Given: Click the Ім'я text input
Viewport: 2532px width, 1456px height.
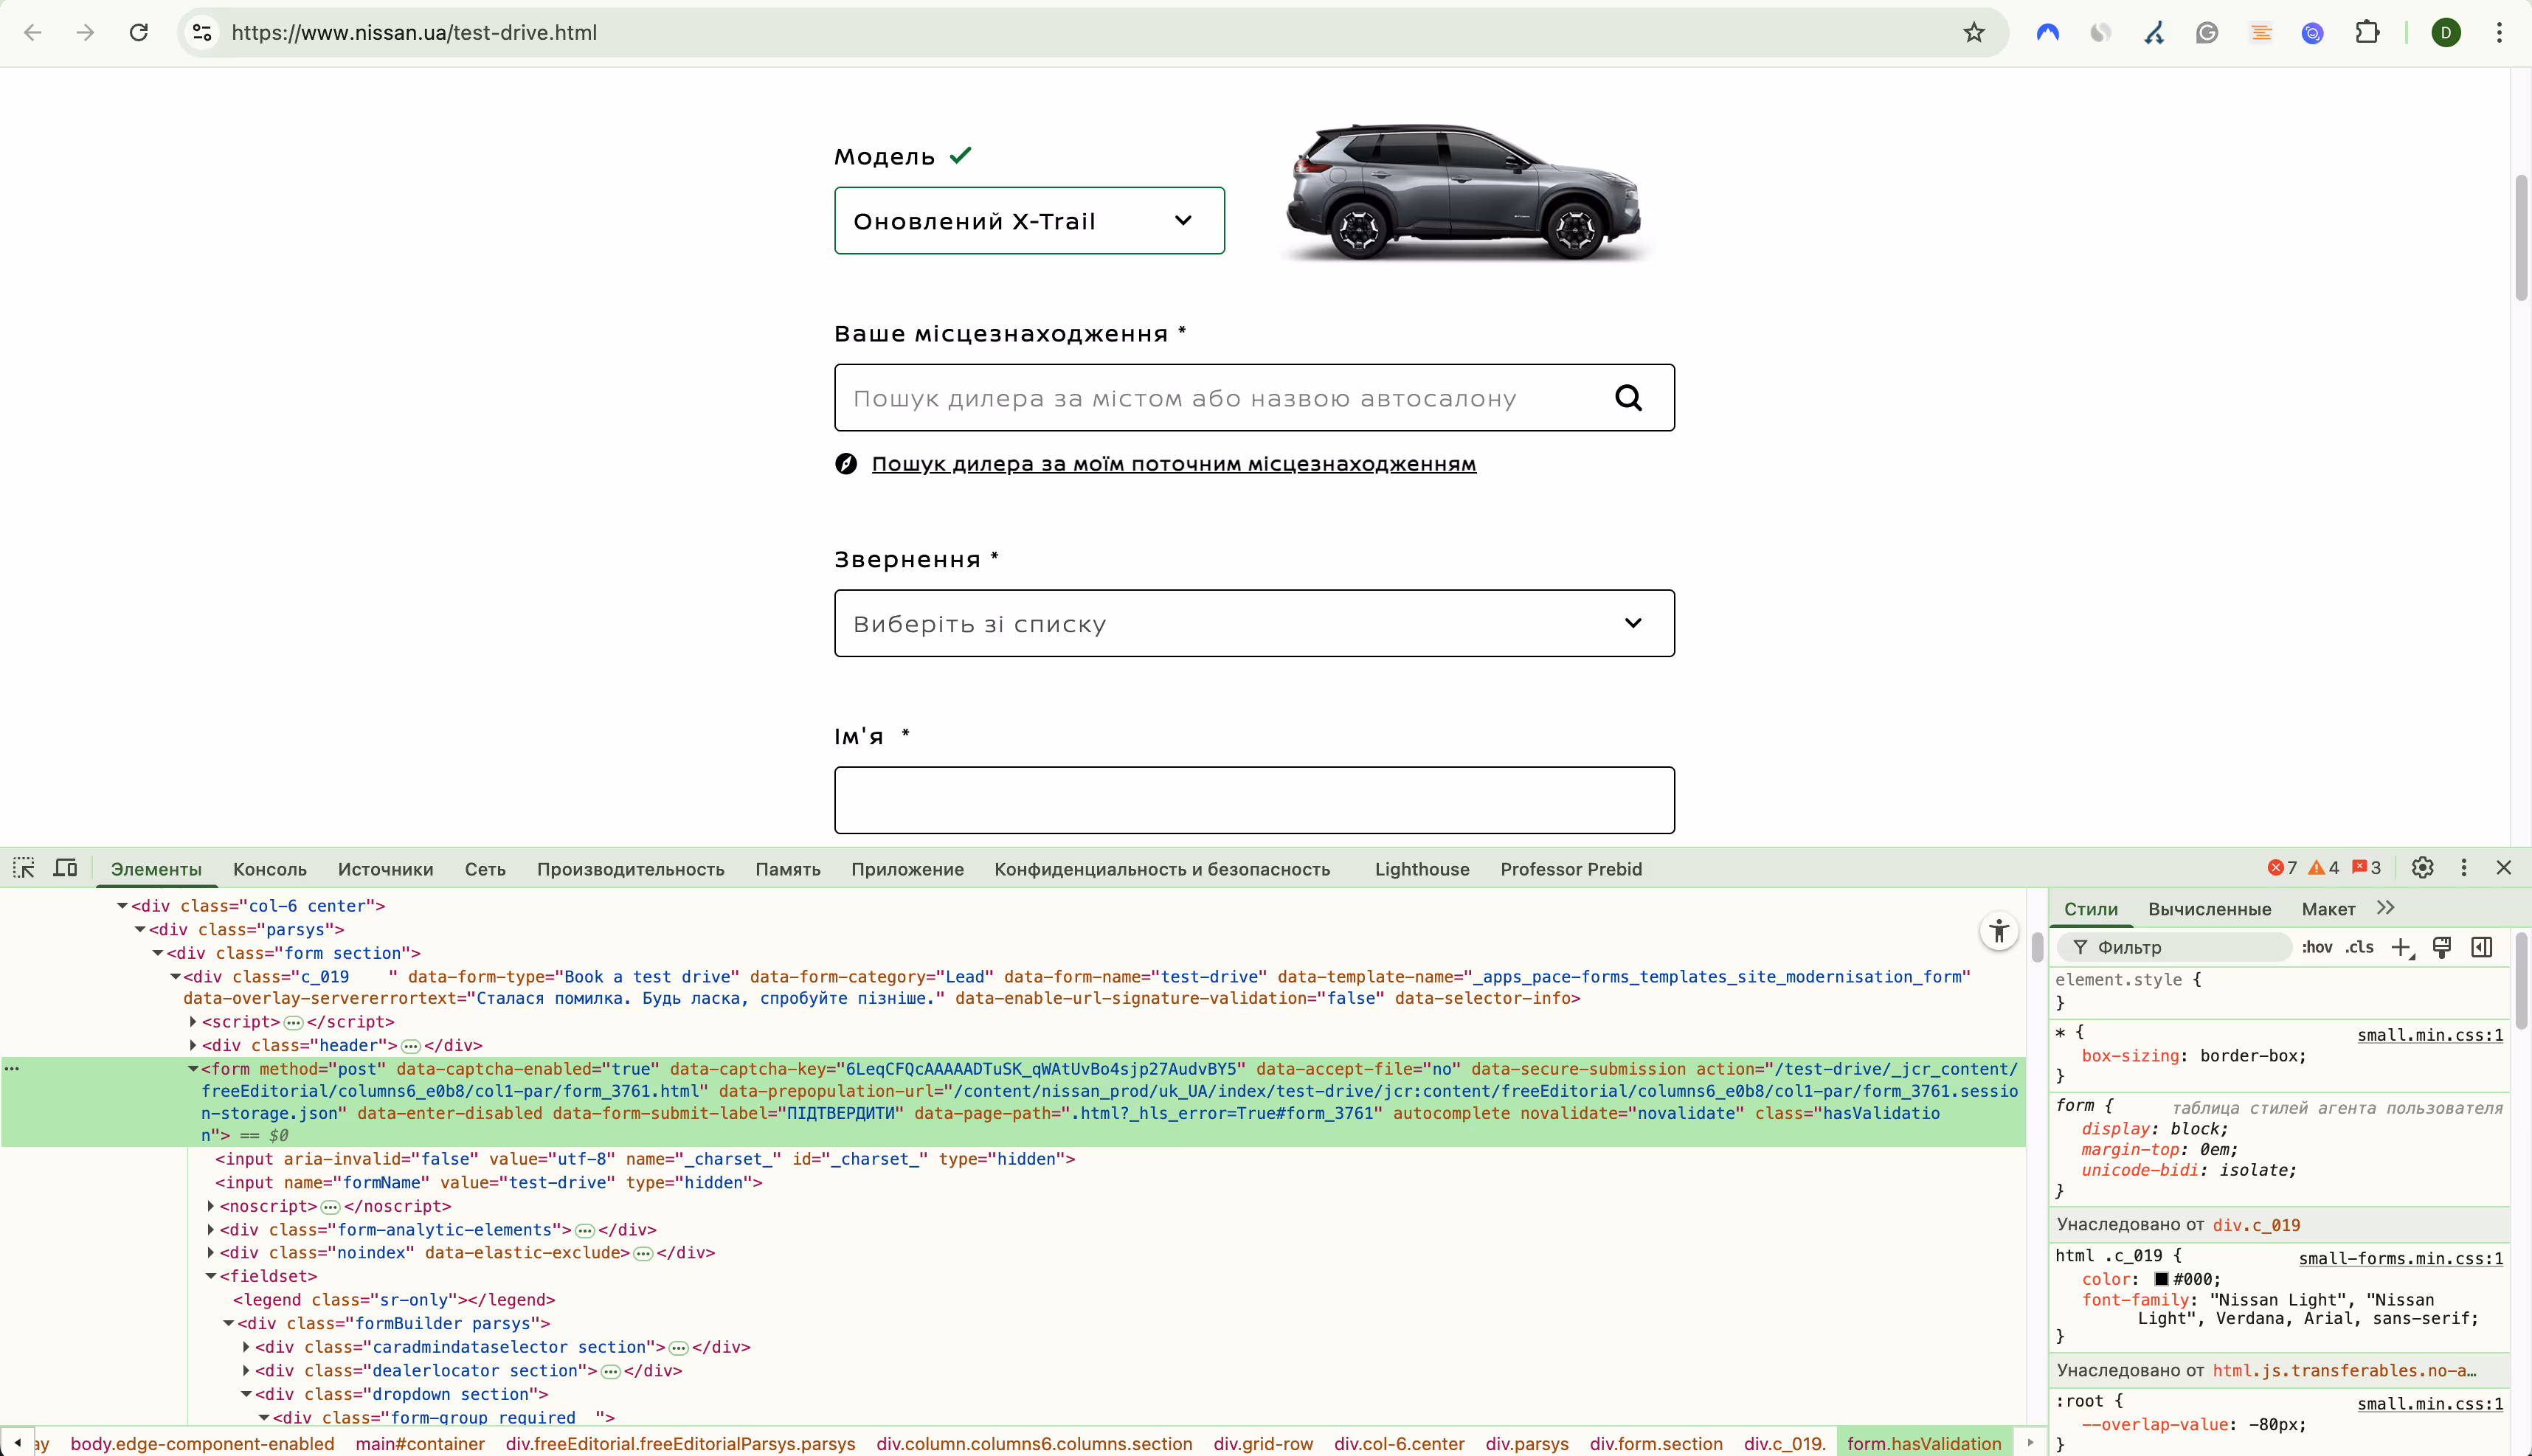Looking at the screenshot, I should click(1254, 800).
